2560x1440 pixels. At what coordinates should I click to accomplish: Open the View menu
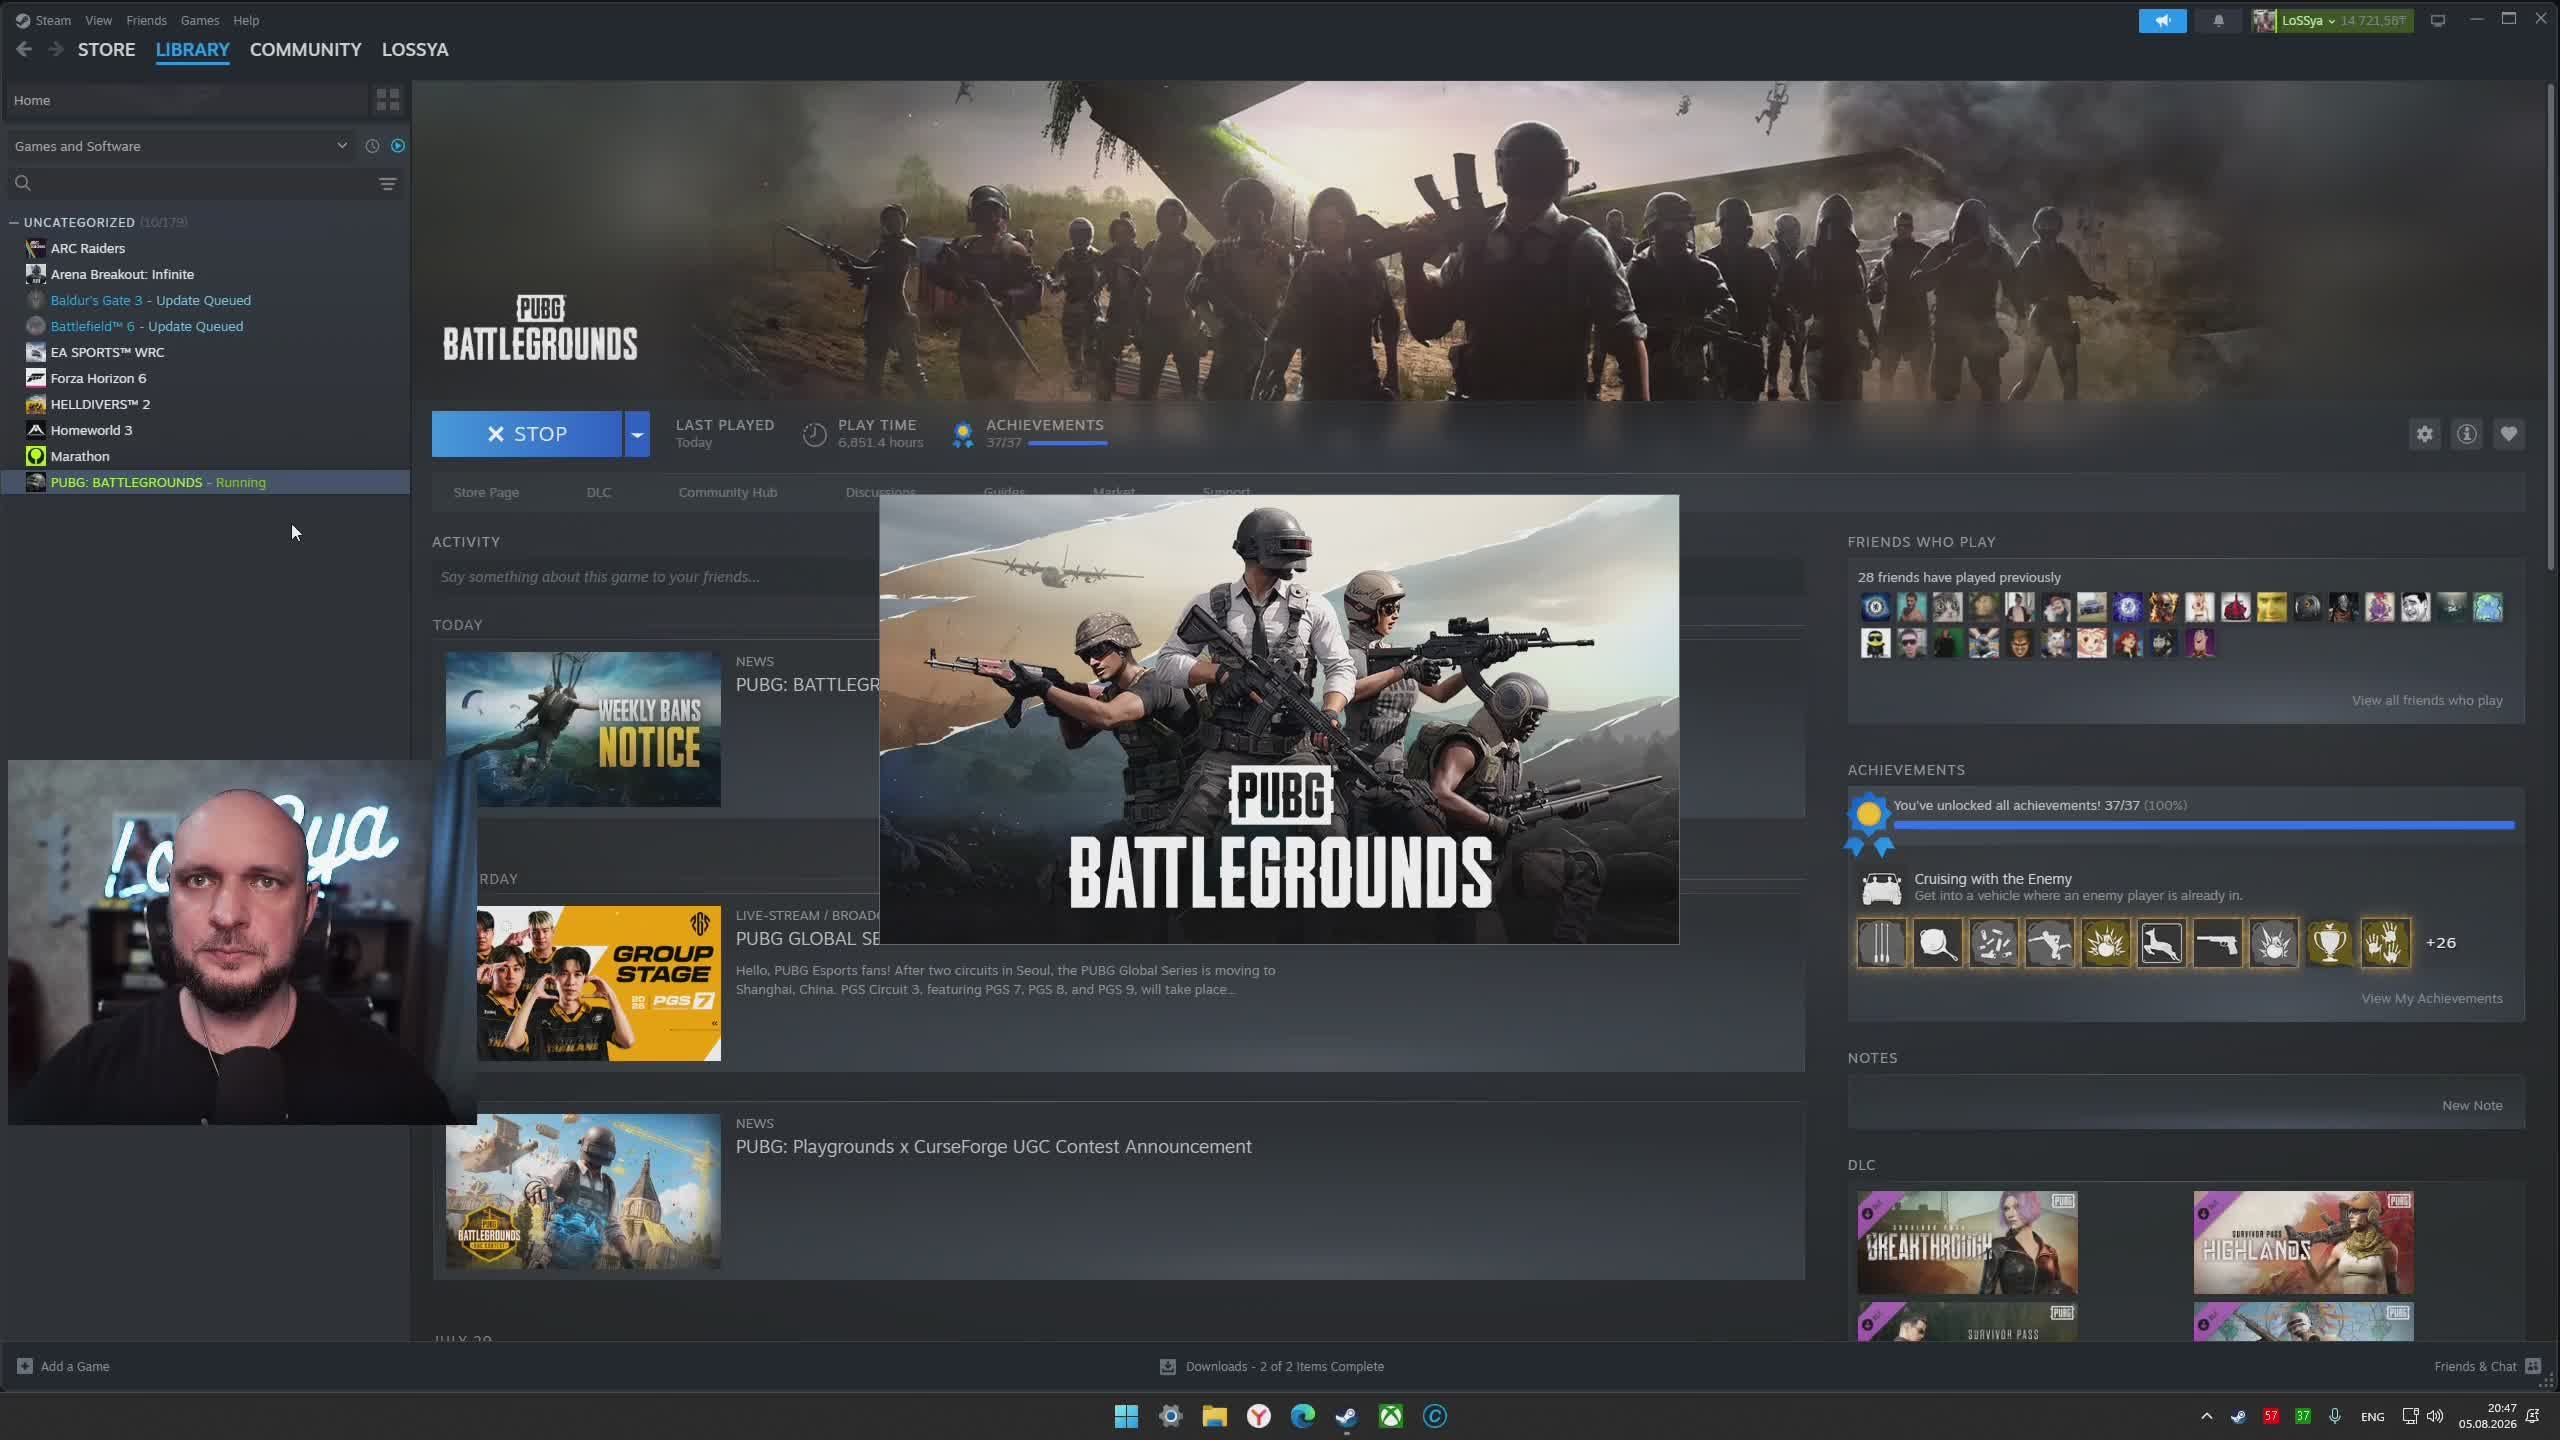98,20
